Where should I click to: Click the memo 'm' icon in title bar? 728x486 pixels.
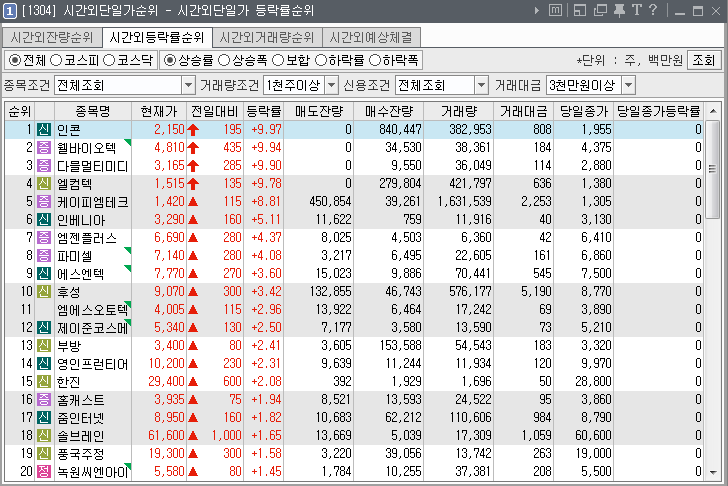tap(555, 10)
